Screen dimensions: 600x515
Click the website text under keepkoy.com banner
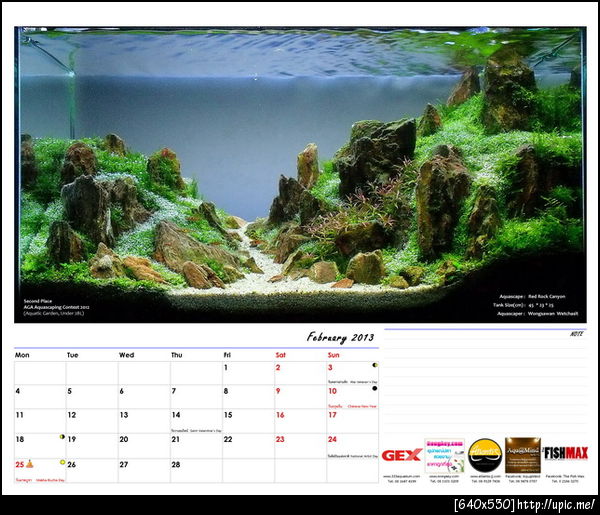(444, 476)
